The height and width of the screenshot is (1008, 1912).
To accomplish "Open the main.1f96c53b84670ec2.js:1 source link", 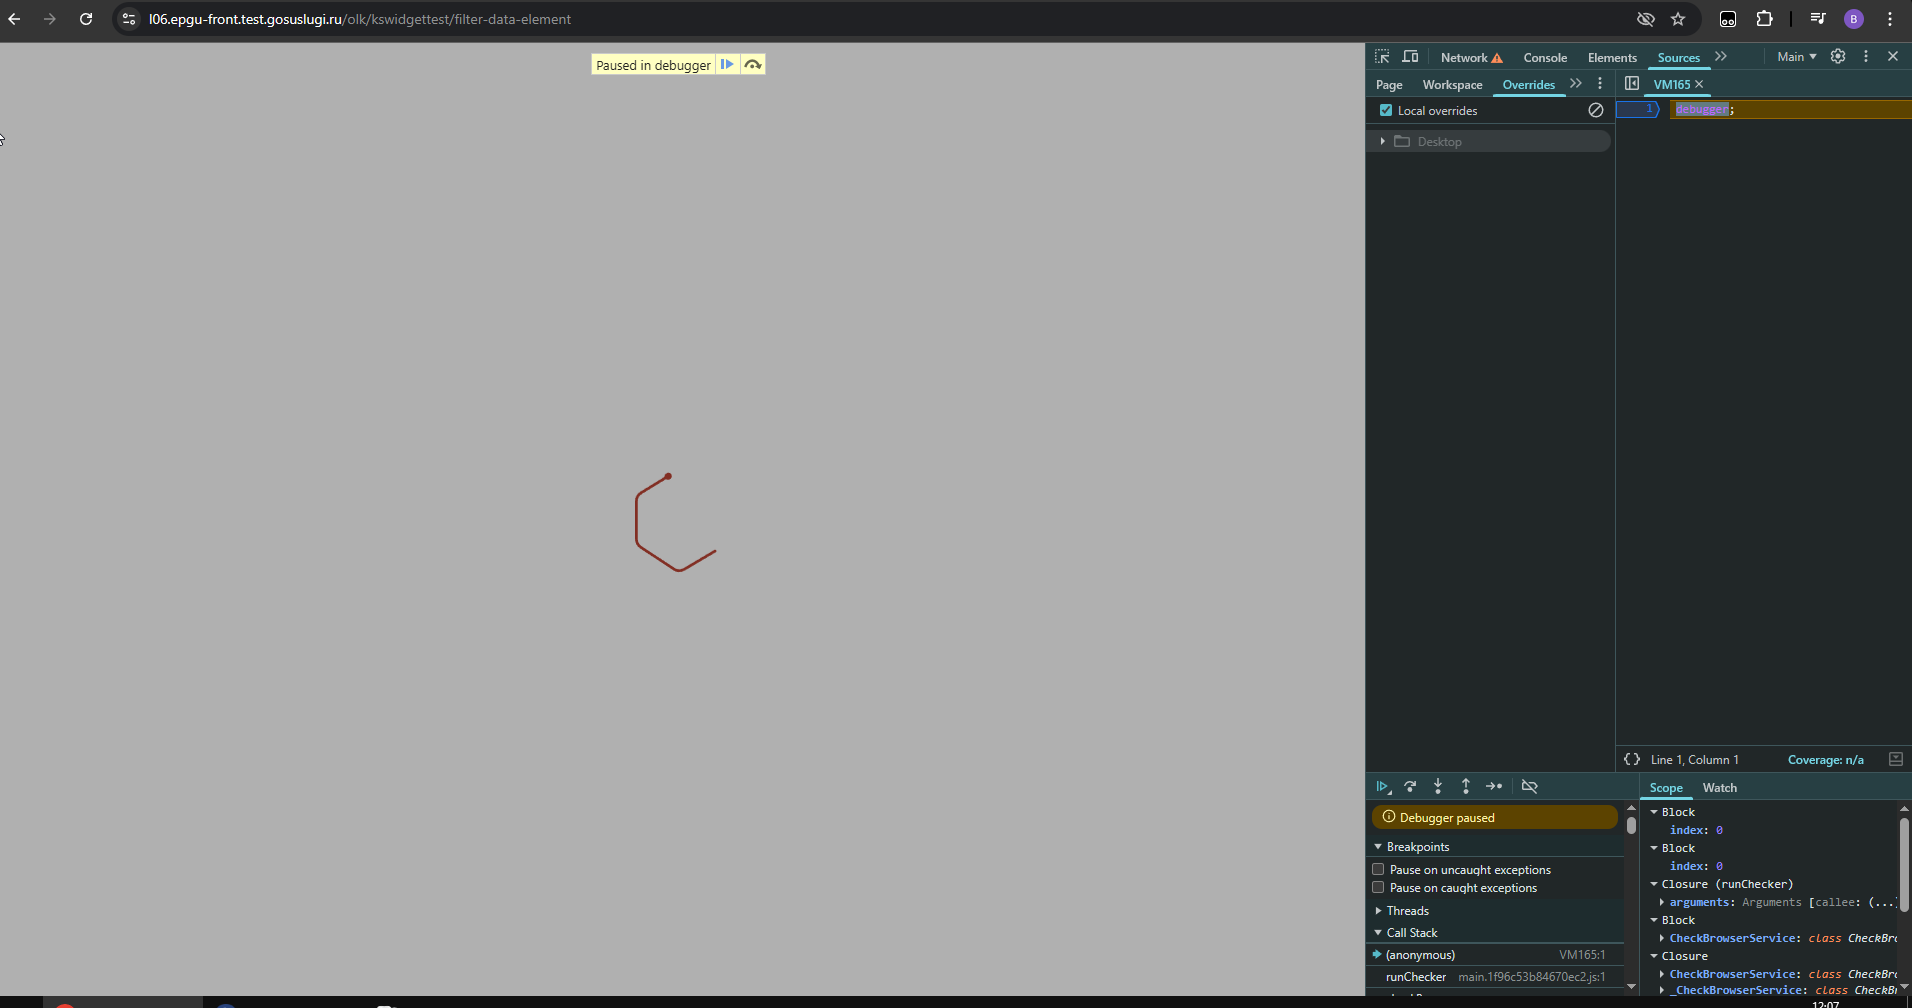I will (1531, 977).
